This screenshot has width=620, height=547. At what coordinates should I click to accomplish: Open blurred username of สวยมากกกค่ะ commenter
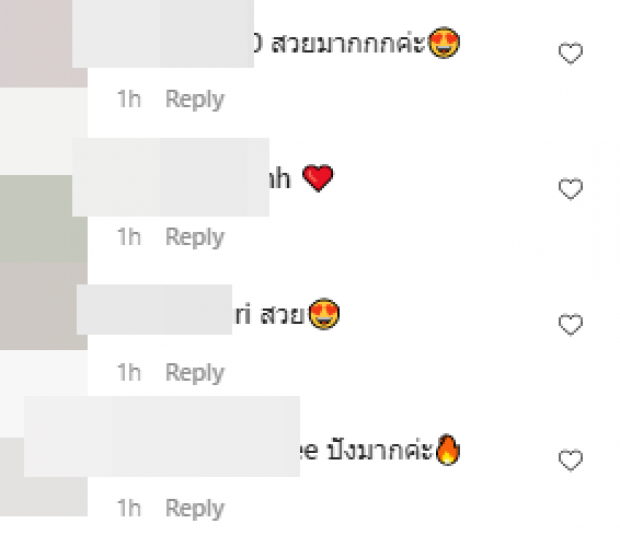163,34
